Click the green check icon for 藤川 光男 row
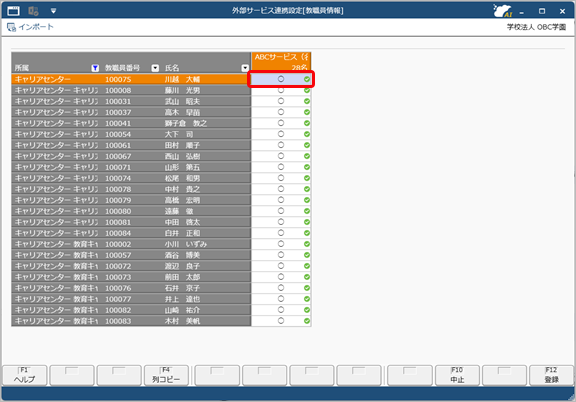The height and width of the screenshot is (402, 576). (x=307, y=90)
